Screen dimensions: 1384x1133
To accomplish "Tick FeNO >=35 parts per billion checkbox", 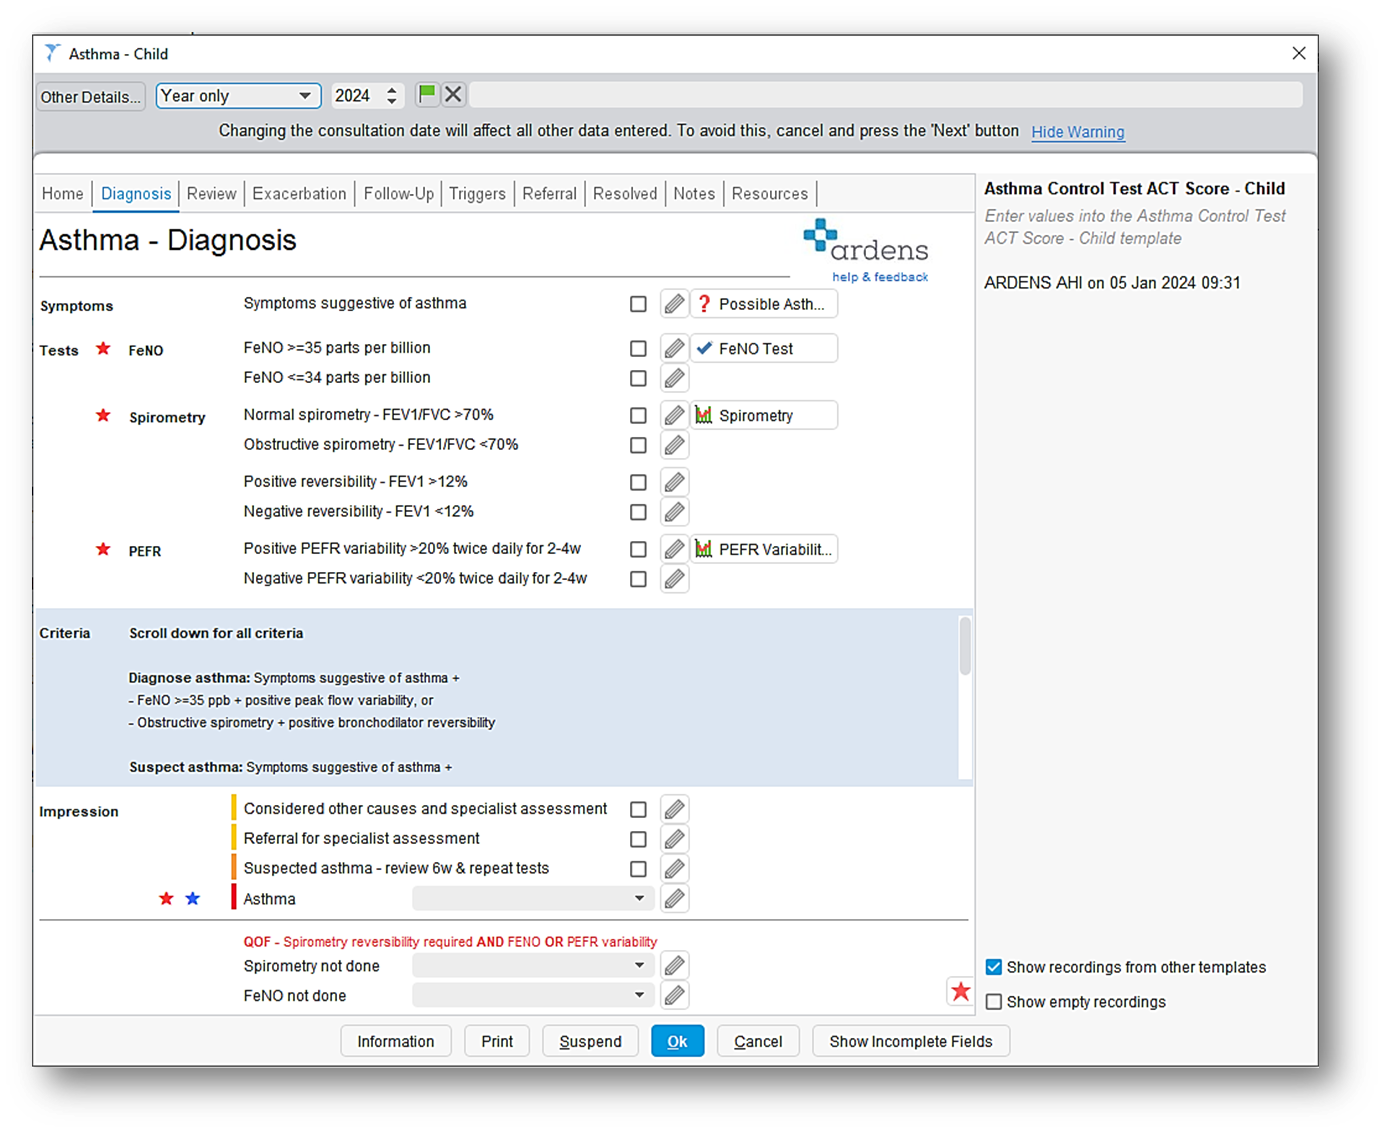I will (638, 348).
